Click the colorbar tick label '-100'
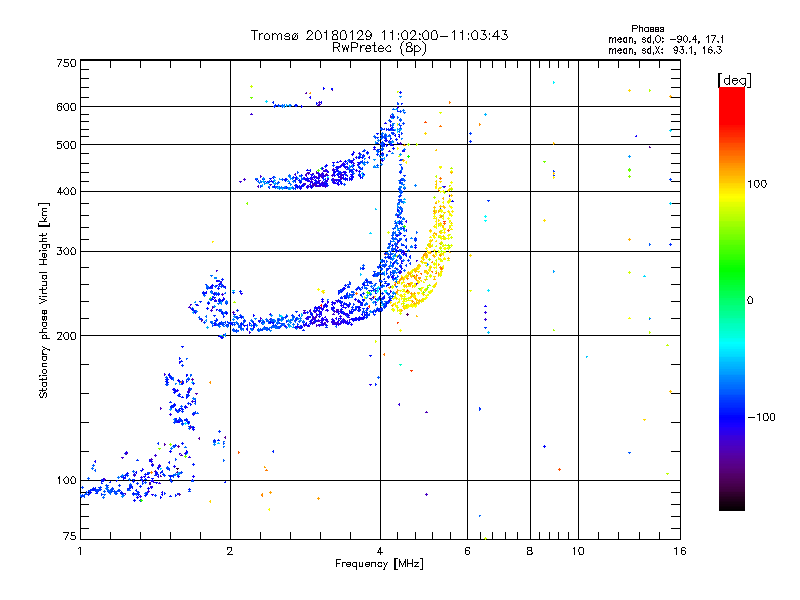 (761, 417)
